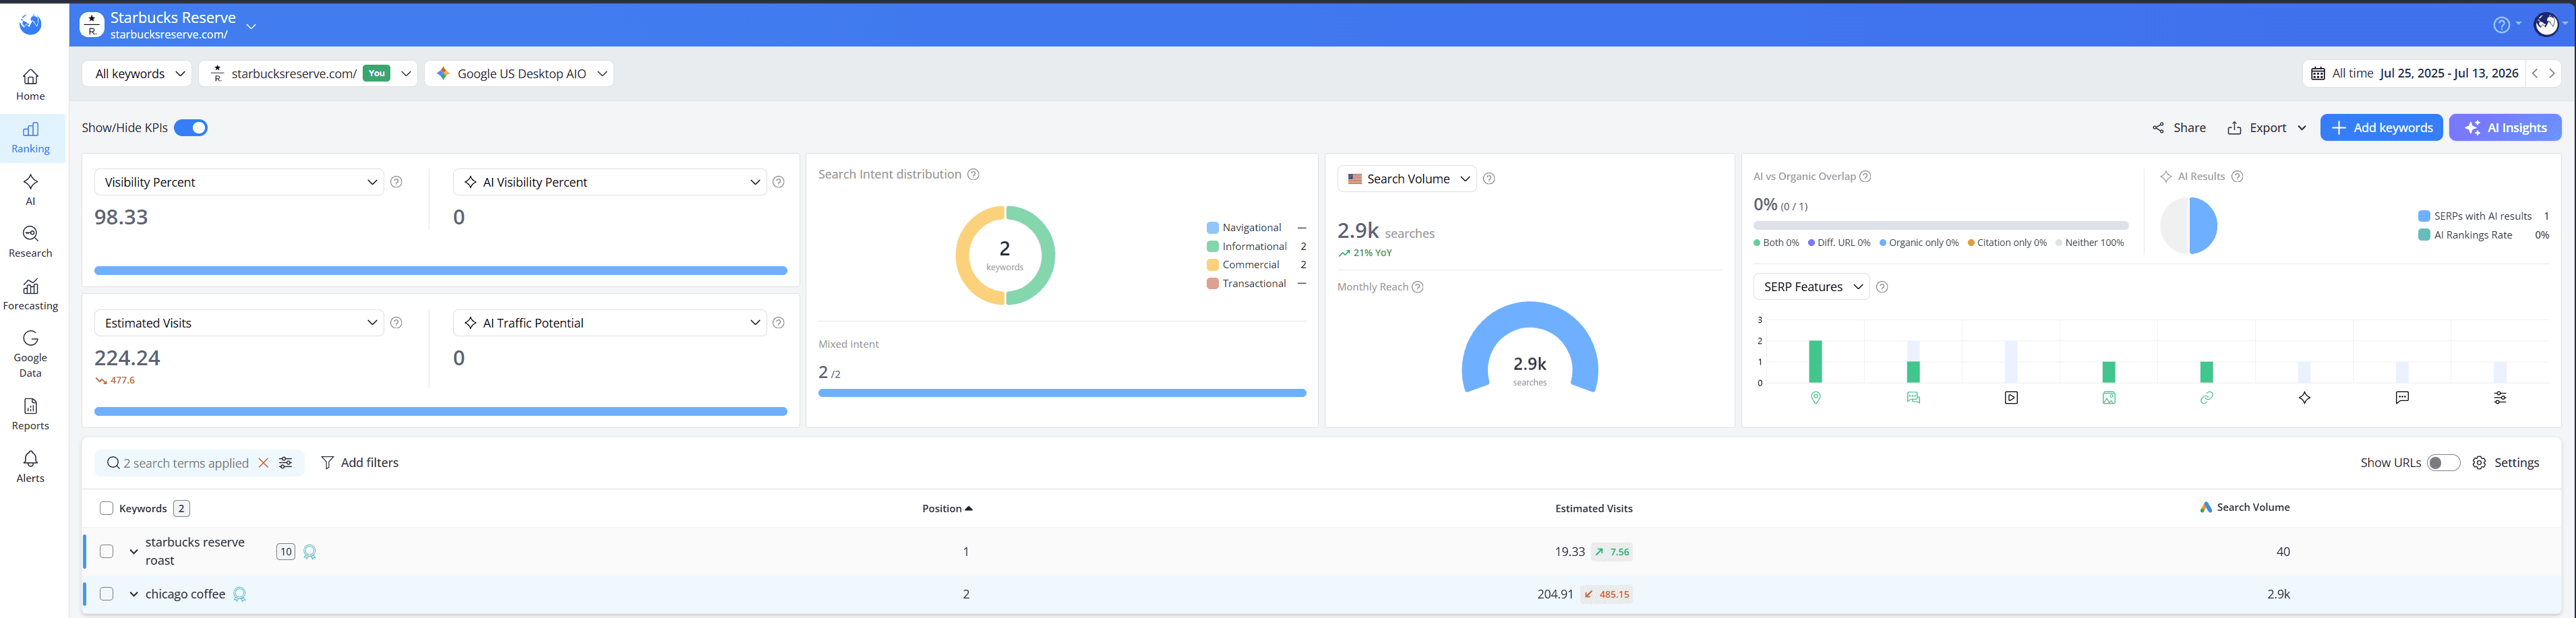Open the SERP Features dropdown

(1811, 287)
